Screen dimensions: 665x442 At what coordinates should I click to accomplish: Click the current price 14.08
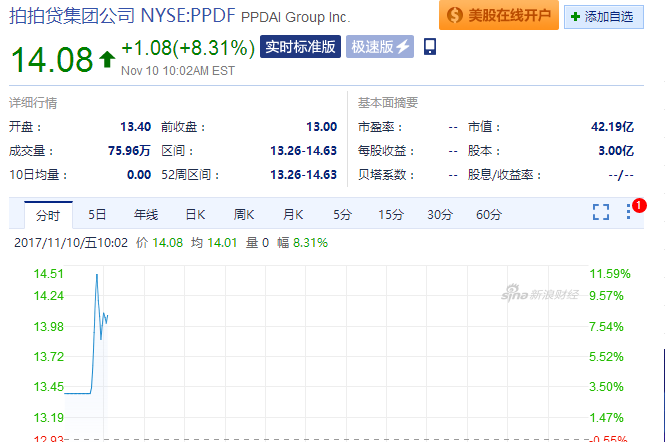click(52, 59)
